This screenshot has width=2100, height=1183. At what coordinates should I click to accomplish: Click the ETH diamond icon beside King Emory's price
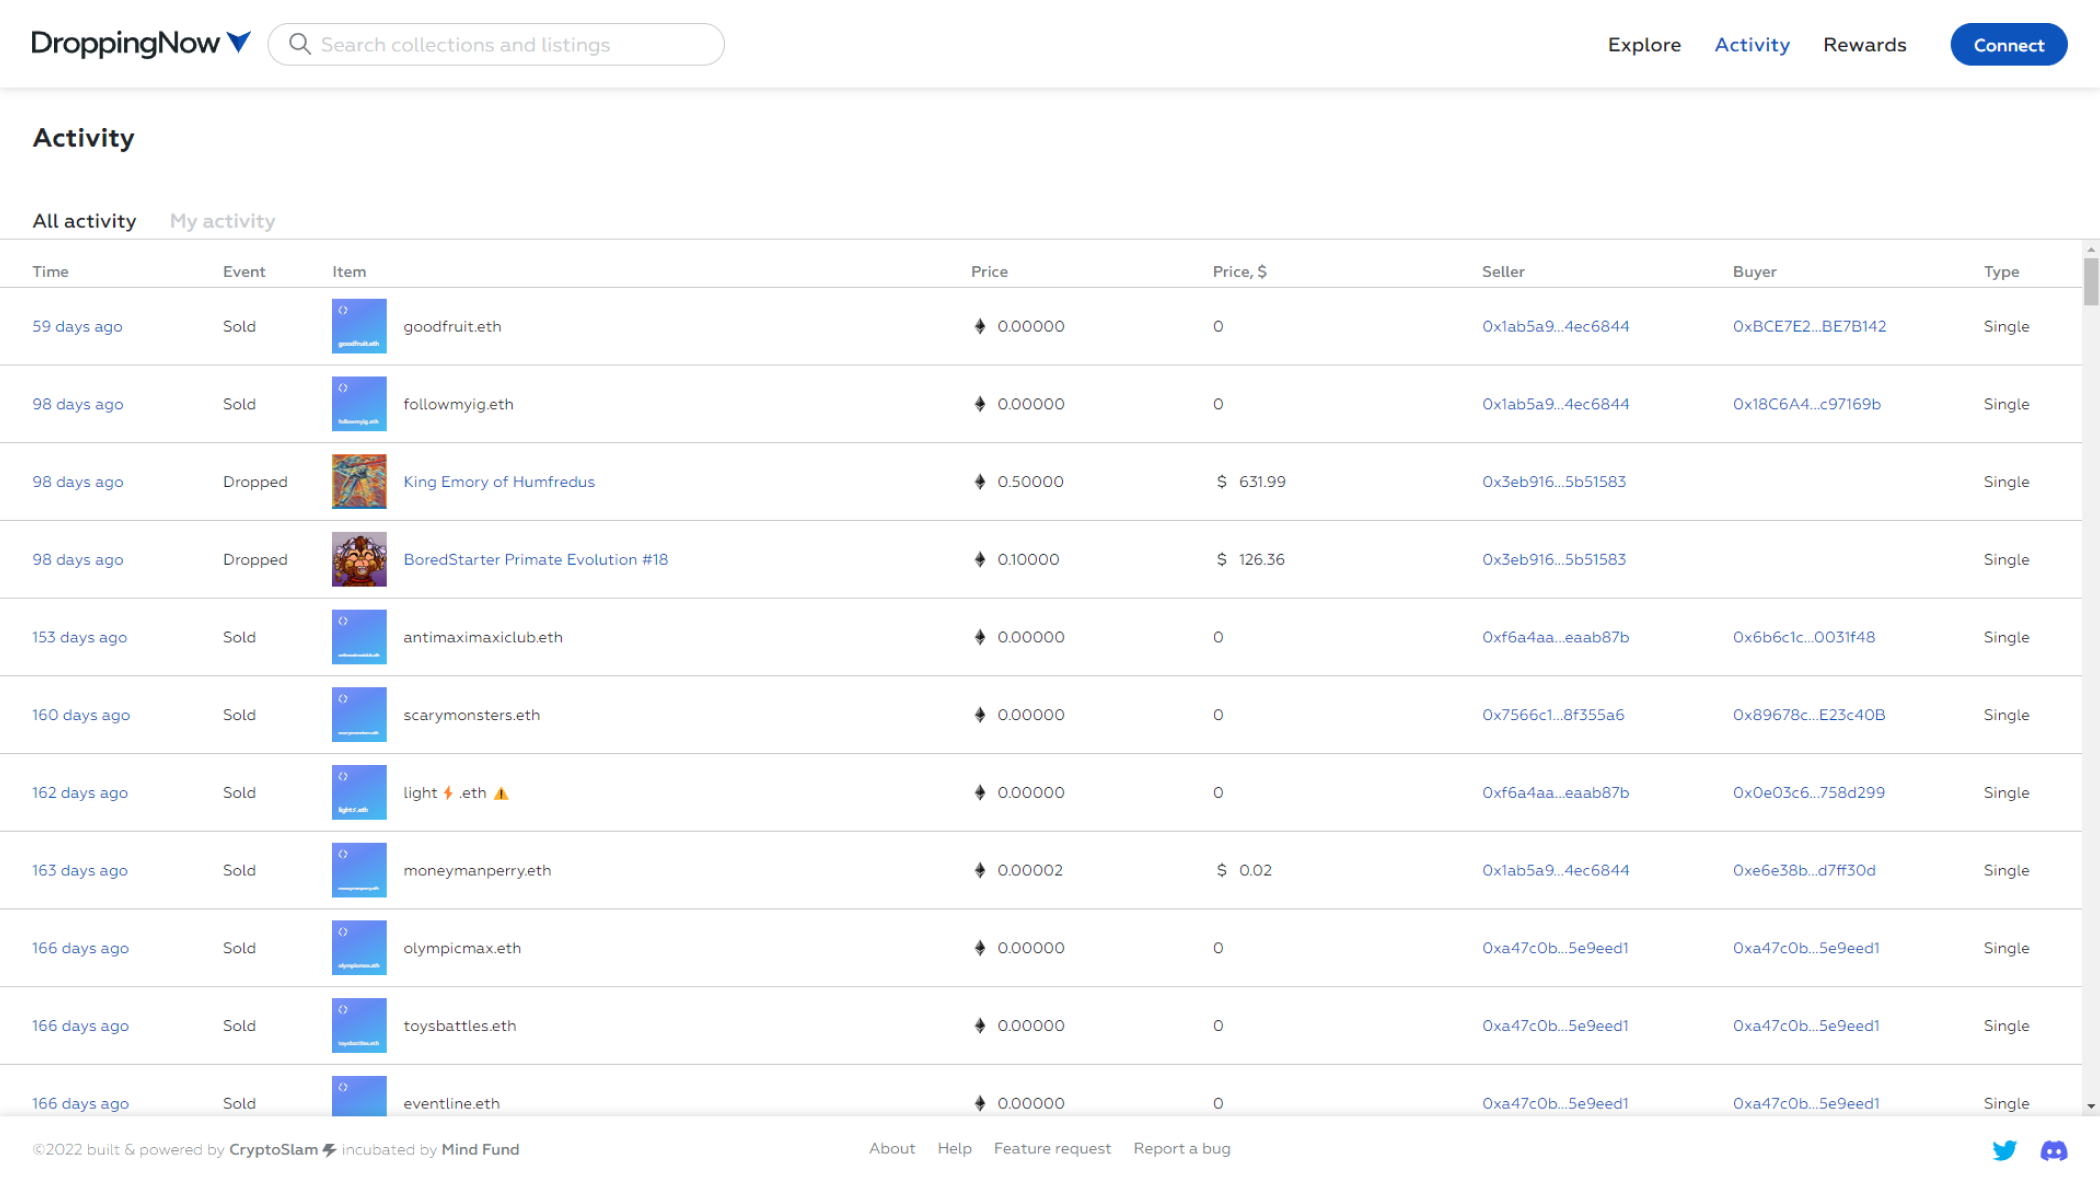pos(980,481)
